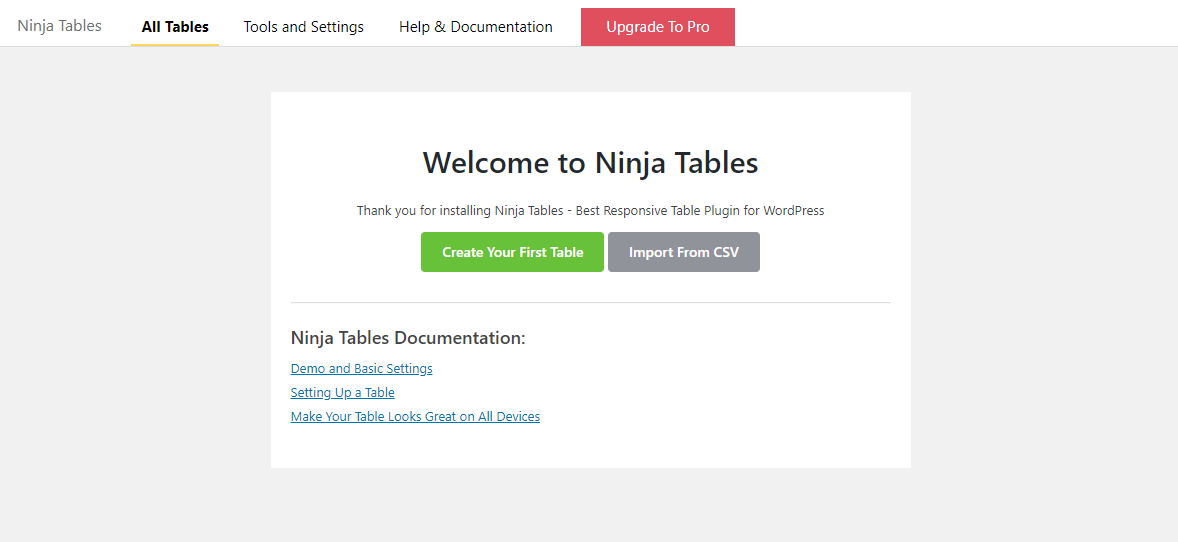Click the 'Thank you for installing' text
The image size is (1178, 542).
point(591,210)
